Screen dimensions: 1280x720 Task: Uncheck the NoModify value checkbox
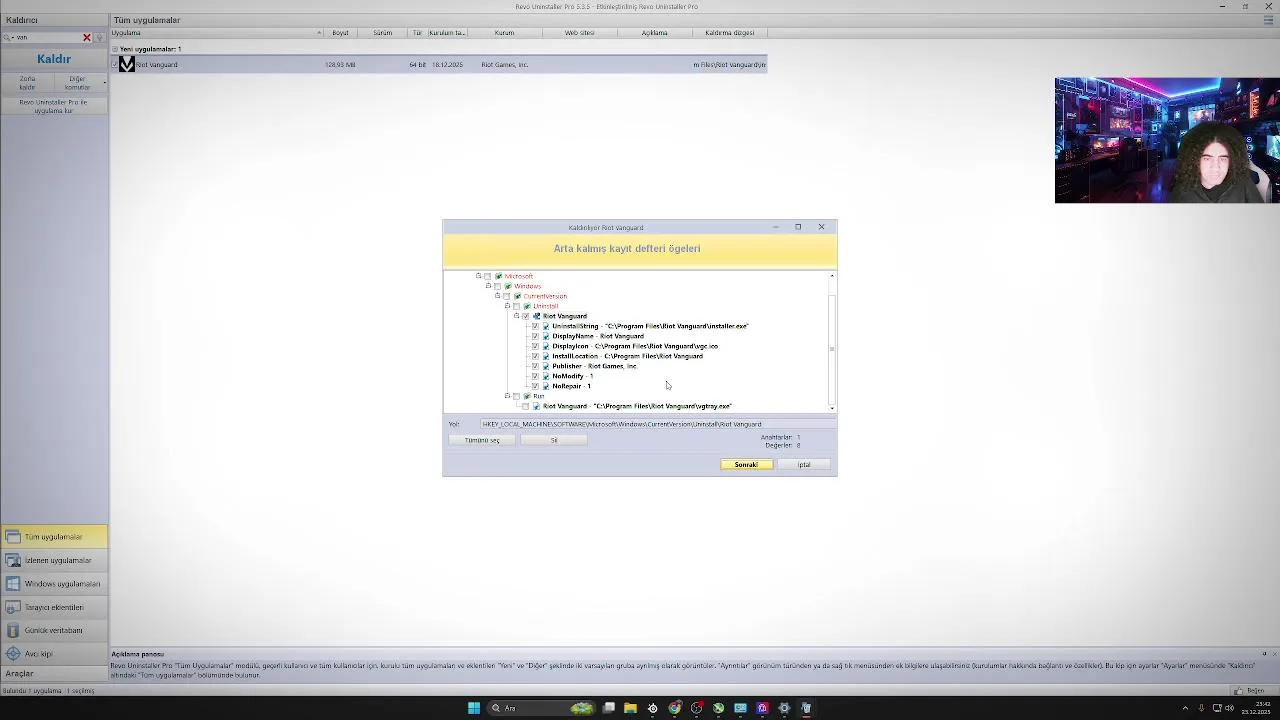(535, 376)
